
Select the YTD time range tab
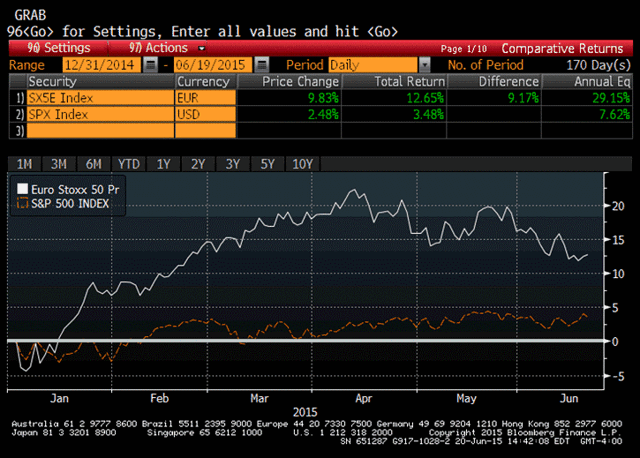coord(129,164)
